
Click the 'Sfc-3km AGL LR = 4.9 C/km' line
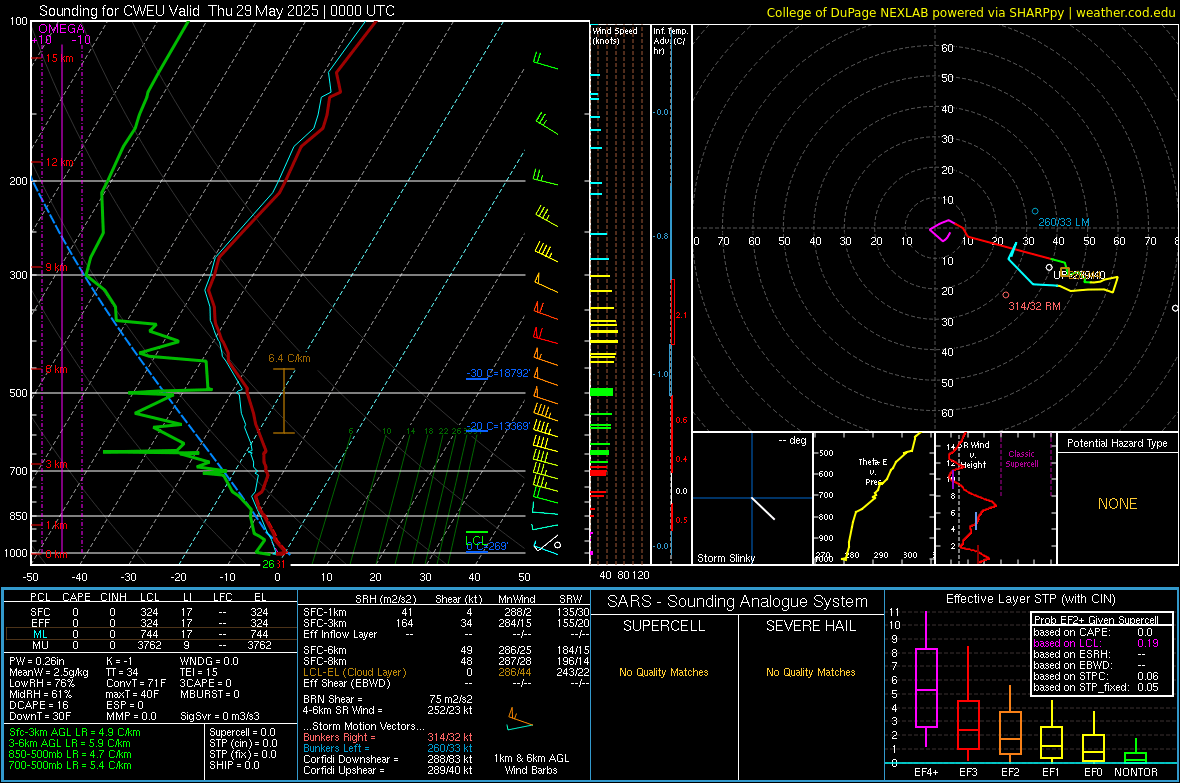click(75, 732)
